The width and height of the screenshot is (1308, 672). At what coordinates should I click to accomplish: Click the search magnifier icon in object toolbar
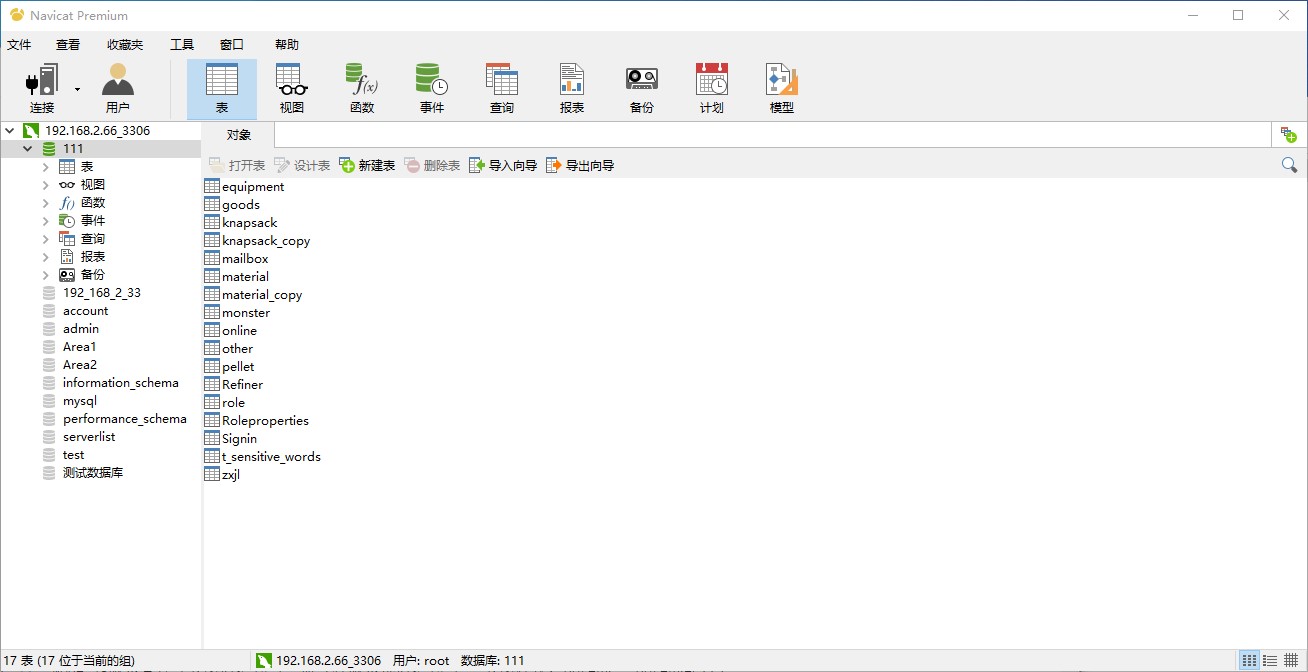1290,165
